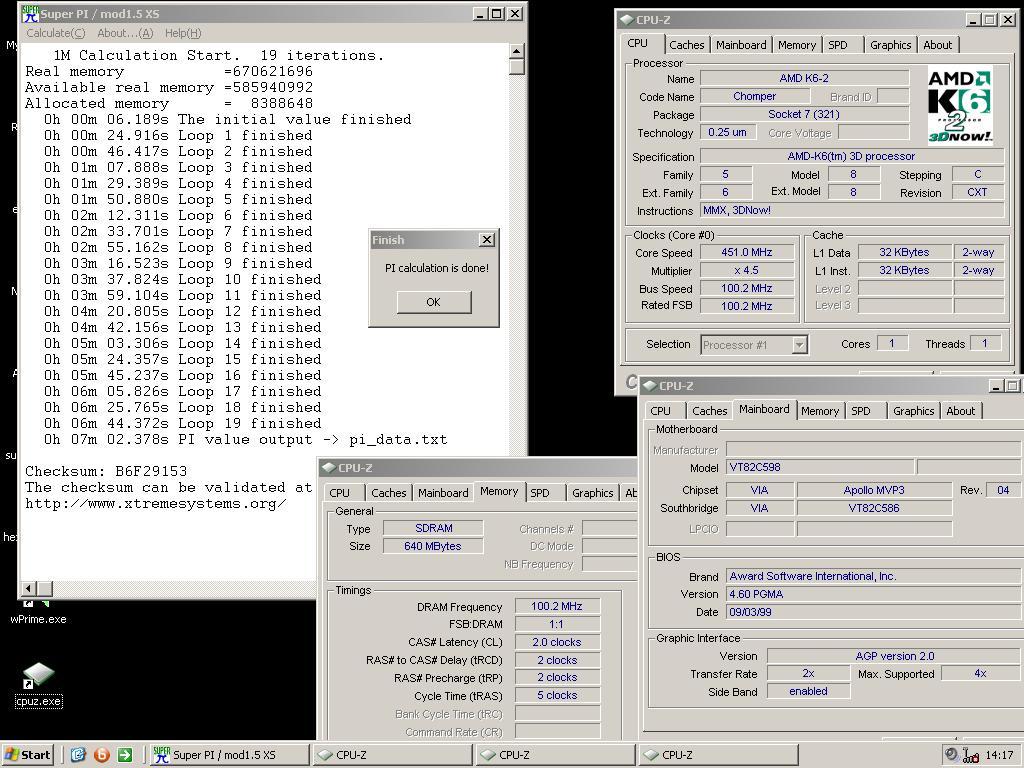
Task: Click the Core Speed 451.0 MHz value
Action: point(747,252)
